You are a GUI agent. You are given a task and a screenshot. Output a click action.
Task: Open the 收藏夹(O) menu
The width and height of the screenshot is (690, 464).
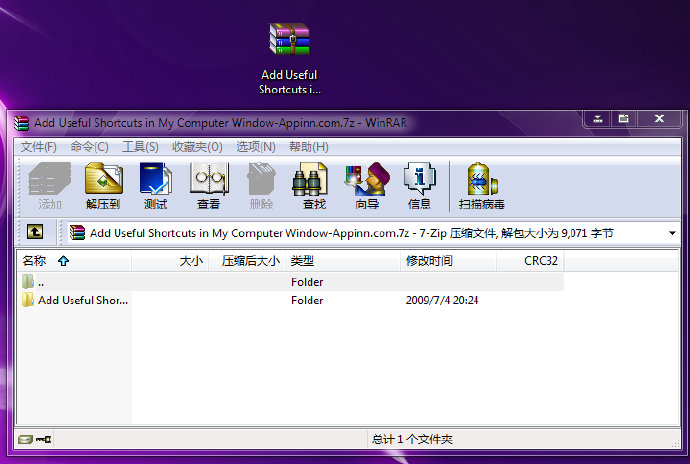pyautogui.click(x=197, y=147)
